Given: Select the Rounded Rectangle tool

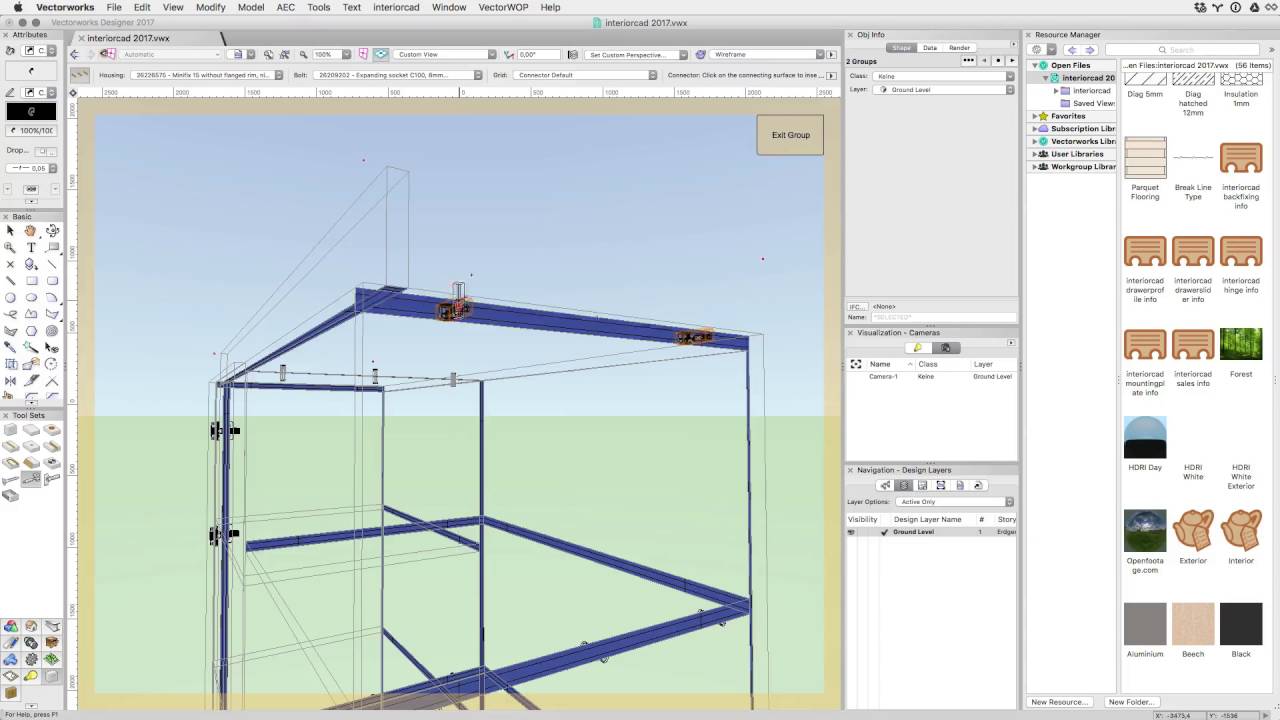Looking at the screenshot, I should pos(52,280).
